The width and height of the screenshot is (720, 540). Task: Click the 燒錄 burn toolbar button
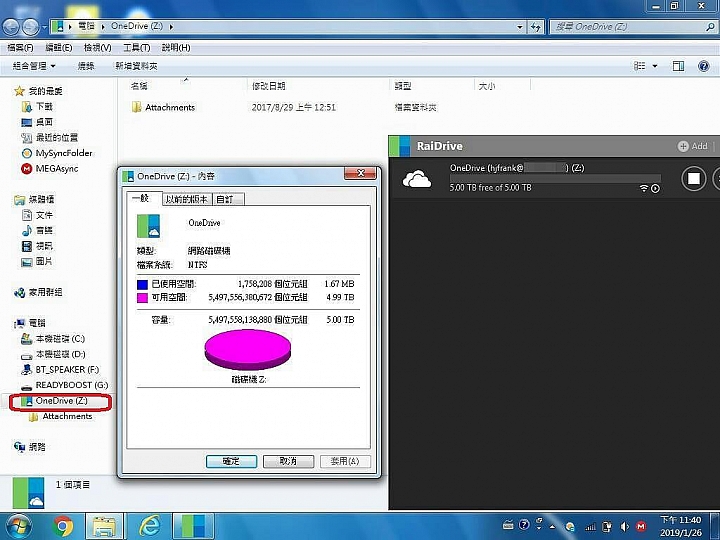click(x=85, y=66)
